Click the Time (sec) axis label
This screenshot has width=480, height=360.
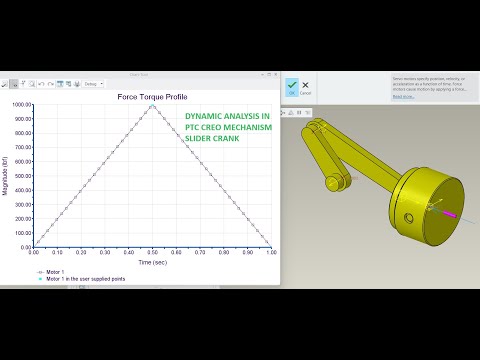pyautogui.click(x=153, y=262)
